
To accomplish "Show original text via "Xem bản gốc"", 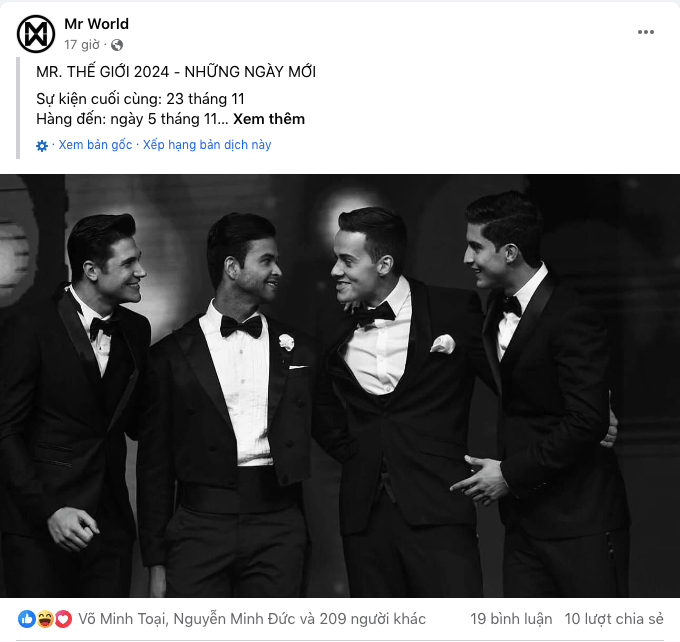I will coord(95,145).
